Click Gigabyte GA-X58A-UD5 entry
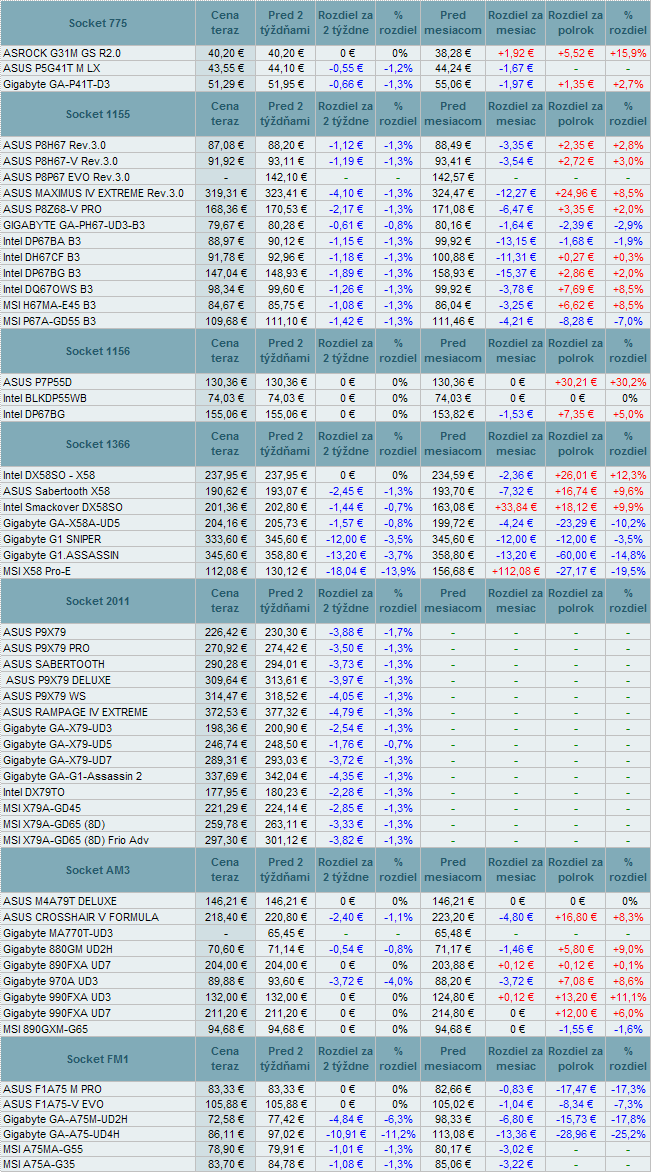This screenshot has width=651, height=1172. [60, 522]
